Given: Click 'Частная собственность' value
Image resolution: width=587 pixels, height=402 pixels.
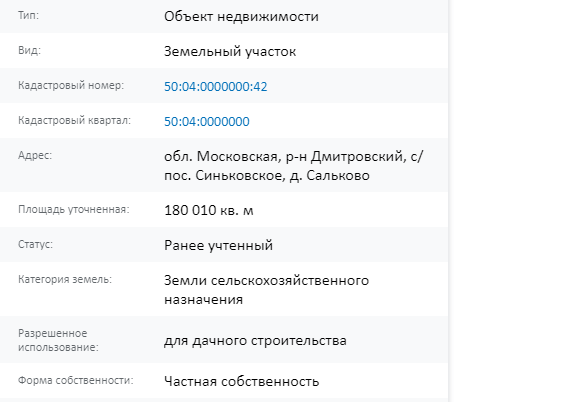Looking at the screenshot, I should click(241, 381).
